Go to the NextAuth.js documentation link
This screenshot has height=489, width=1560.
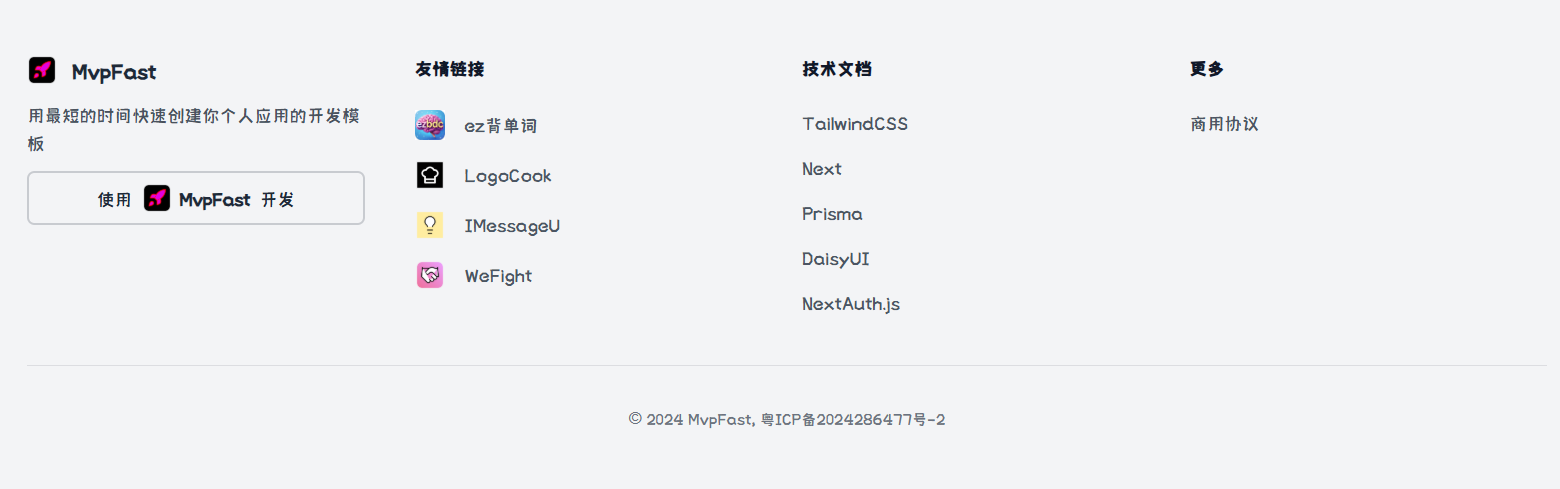point(851,304)
